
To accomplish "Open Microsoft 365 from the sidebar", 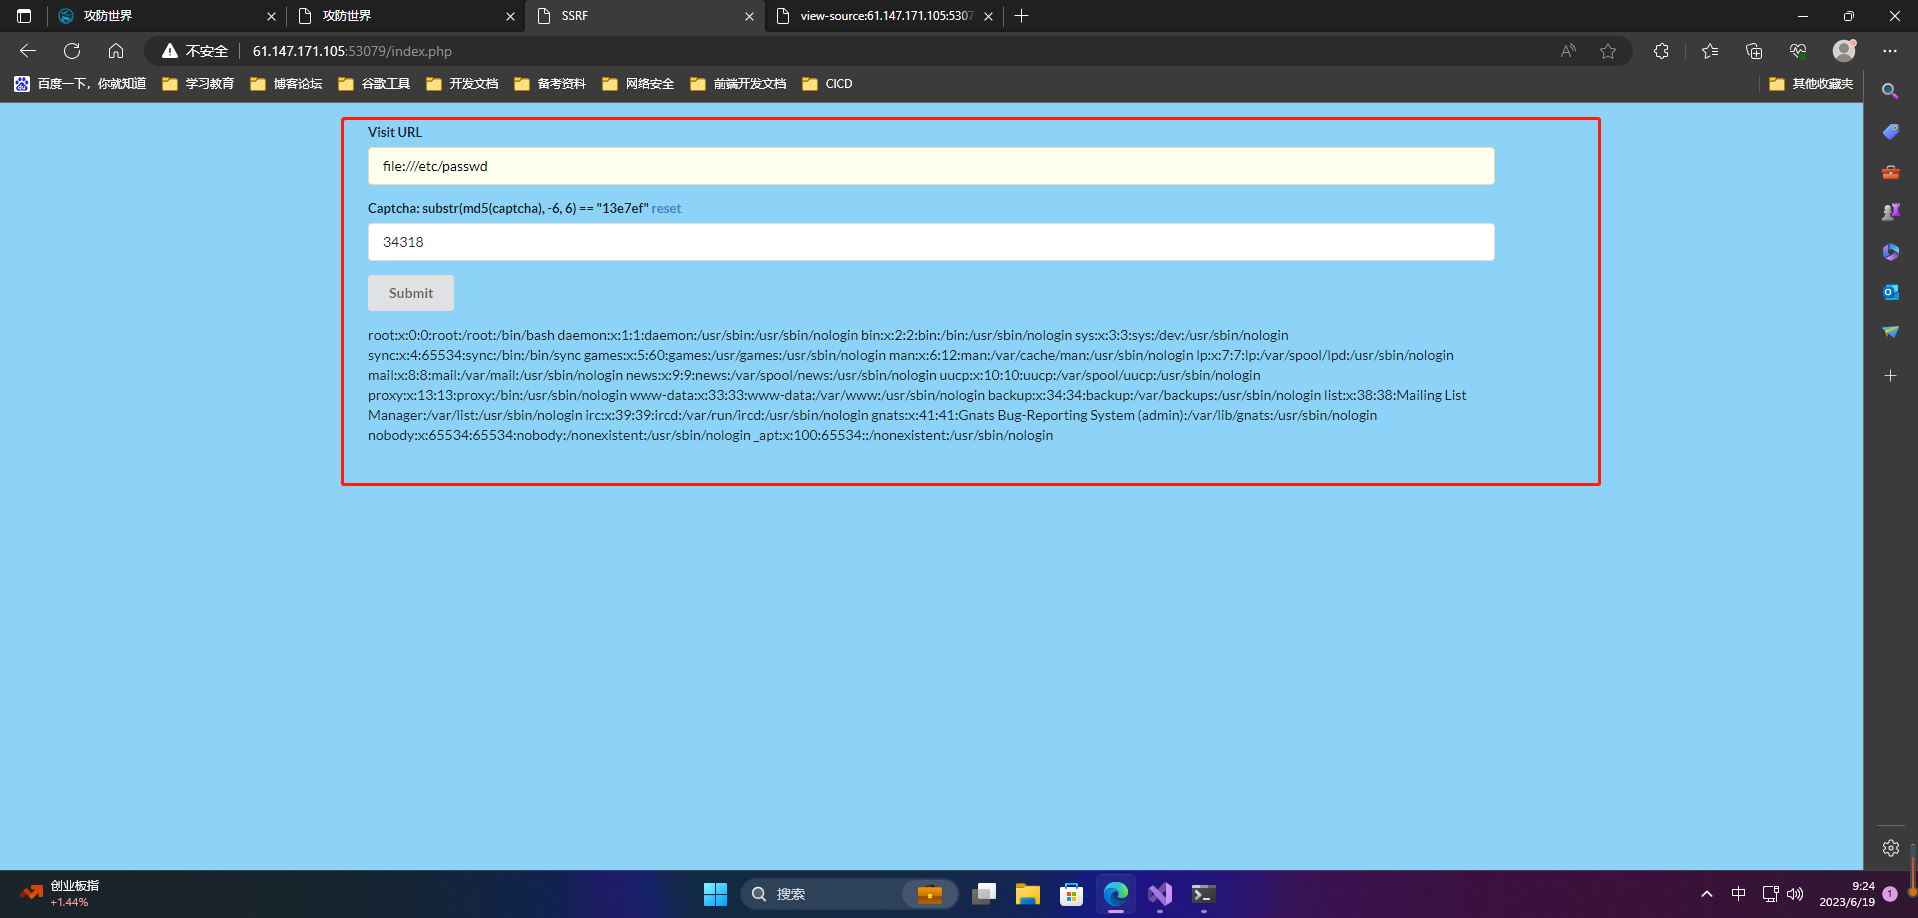I will pos(1890,252).
